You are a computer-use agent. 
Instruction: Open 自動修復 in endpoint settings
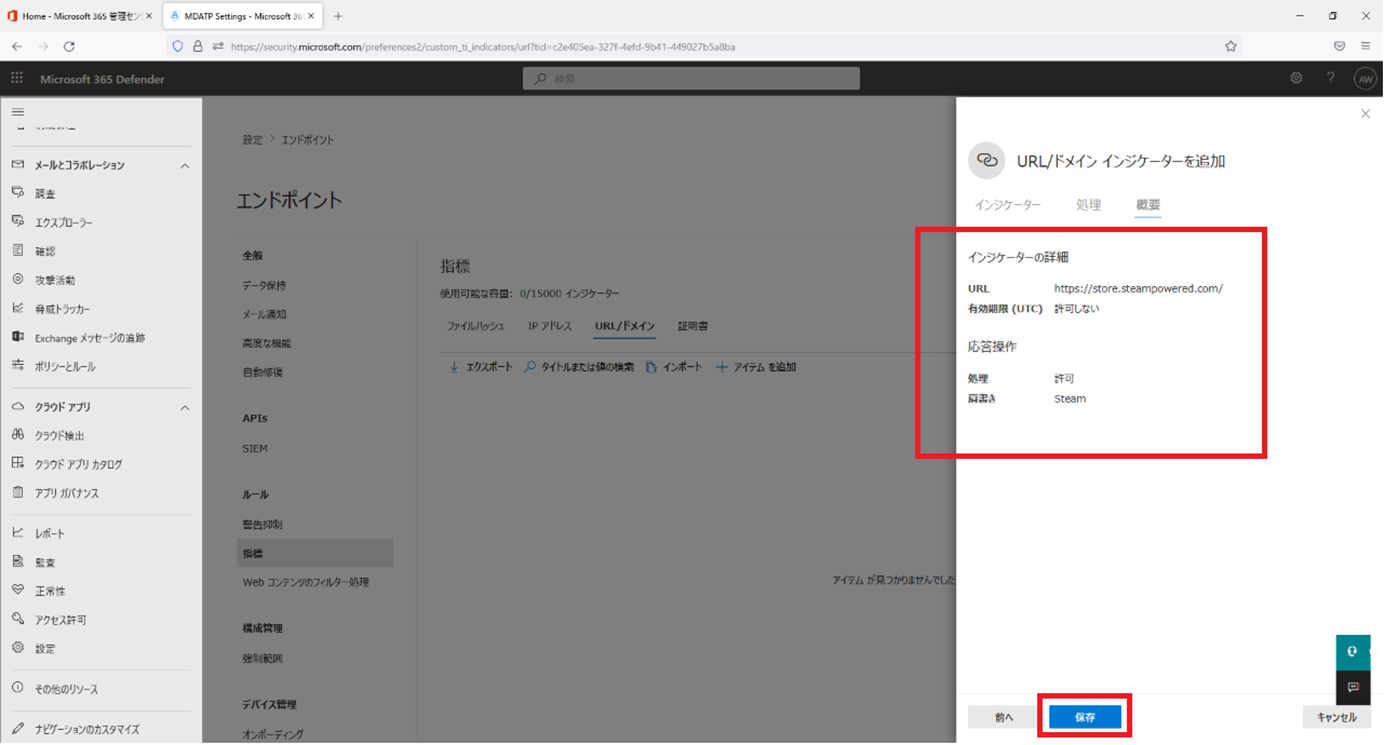click(262, 372)
